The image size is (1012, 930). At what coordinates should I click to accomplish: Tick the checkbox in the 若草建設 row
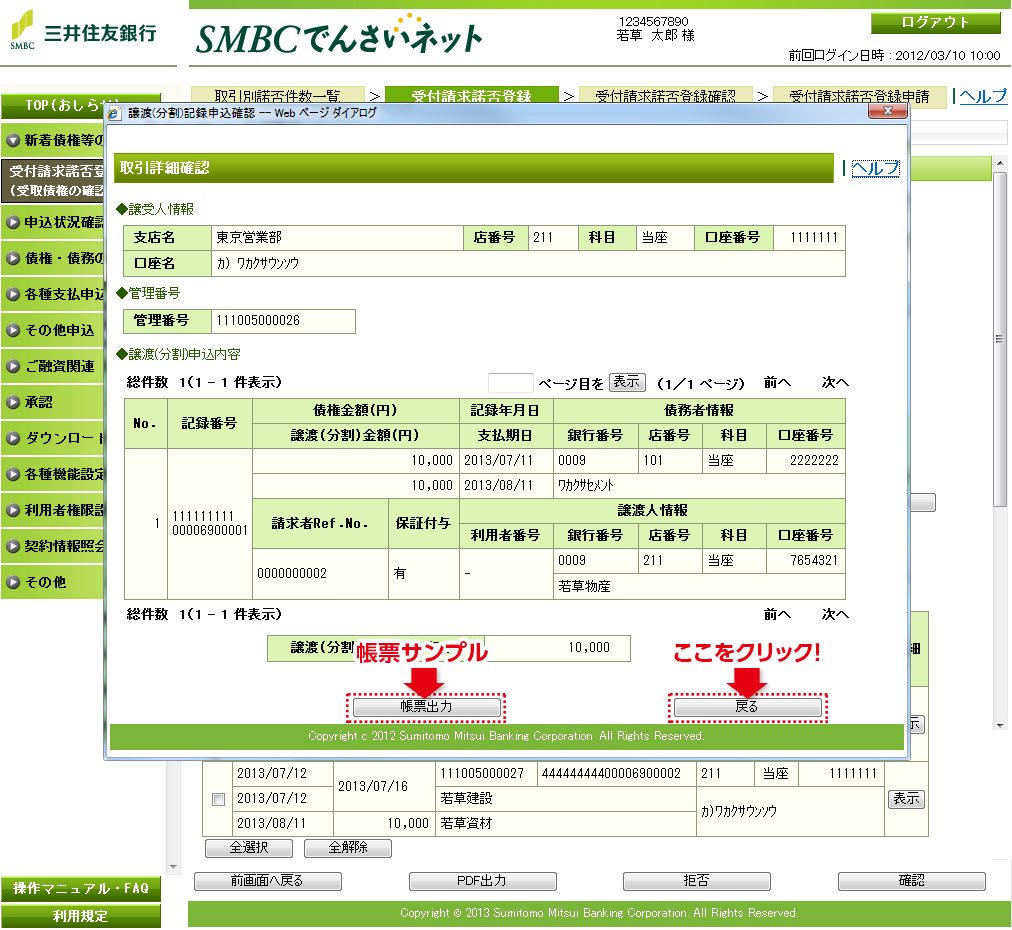pyautogui.click(x=218, y=800)
